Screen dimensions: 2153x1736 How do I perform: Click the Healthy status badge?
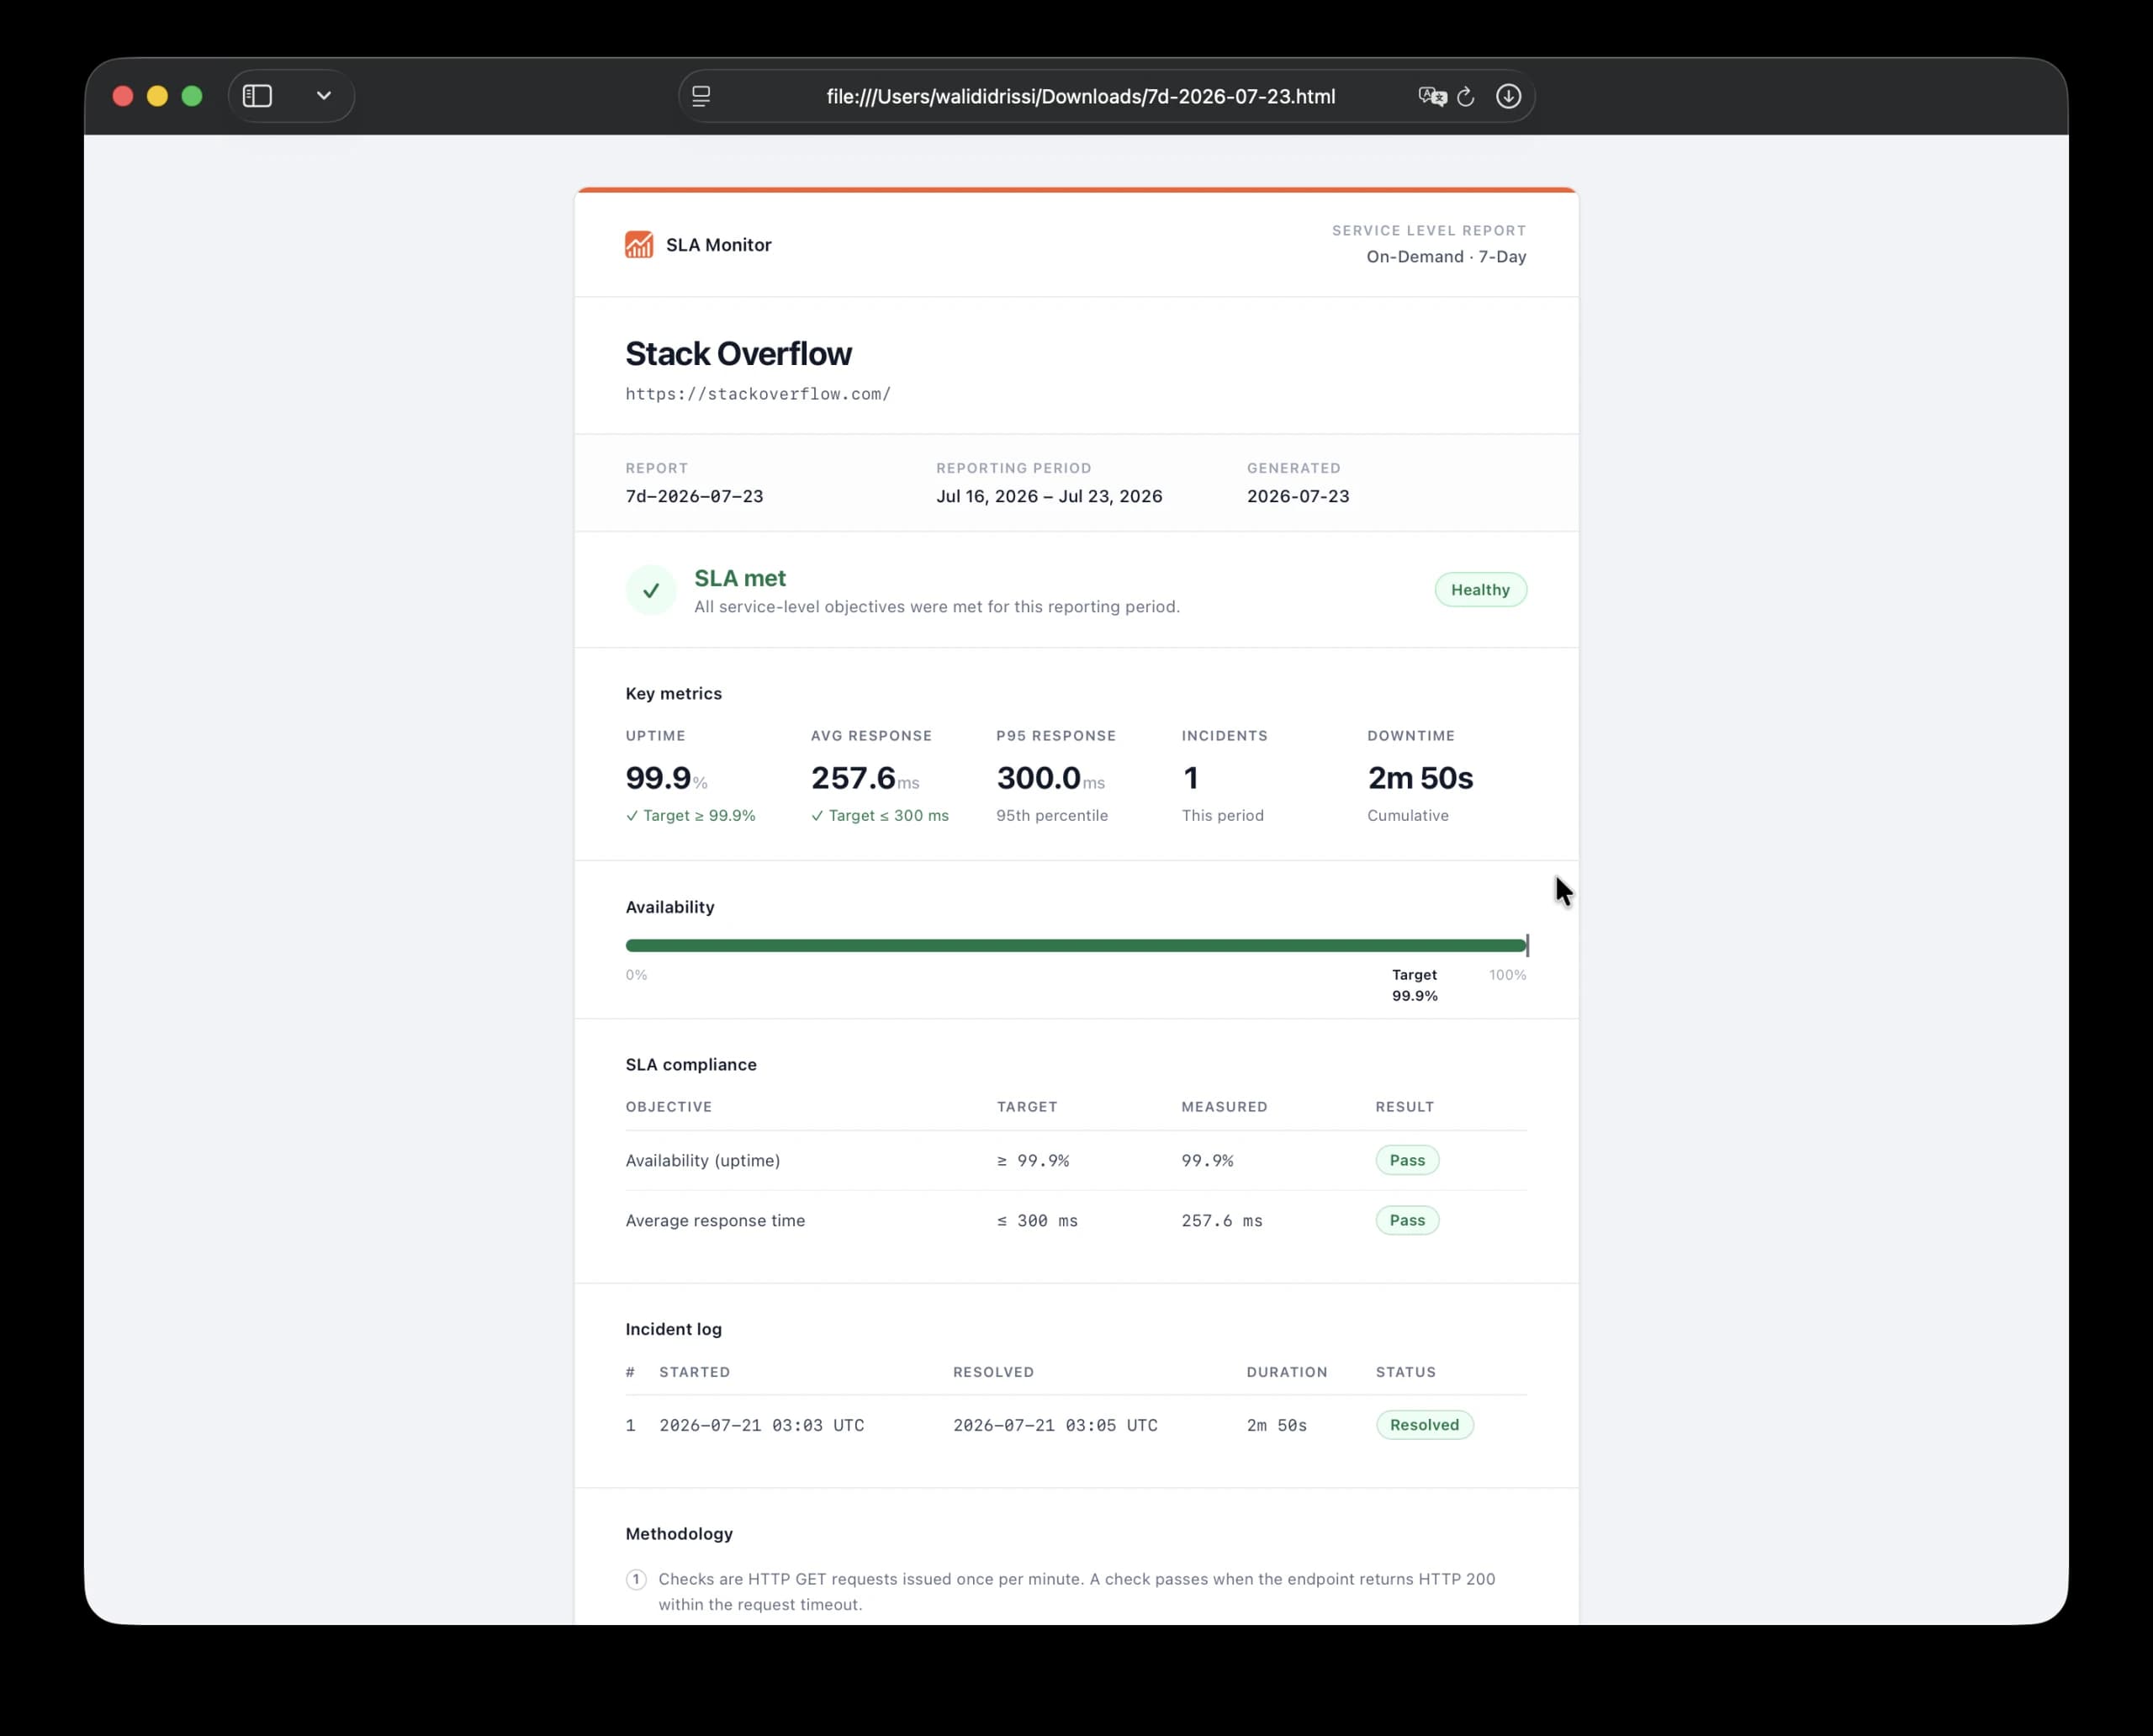point(1480,590)
